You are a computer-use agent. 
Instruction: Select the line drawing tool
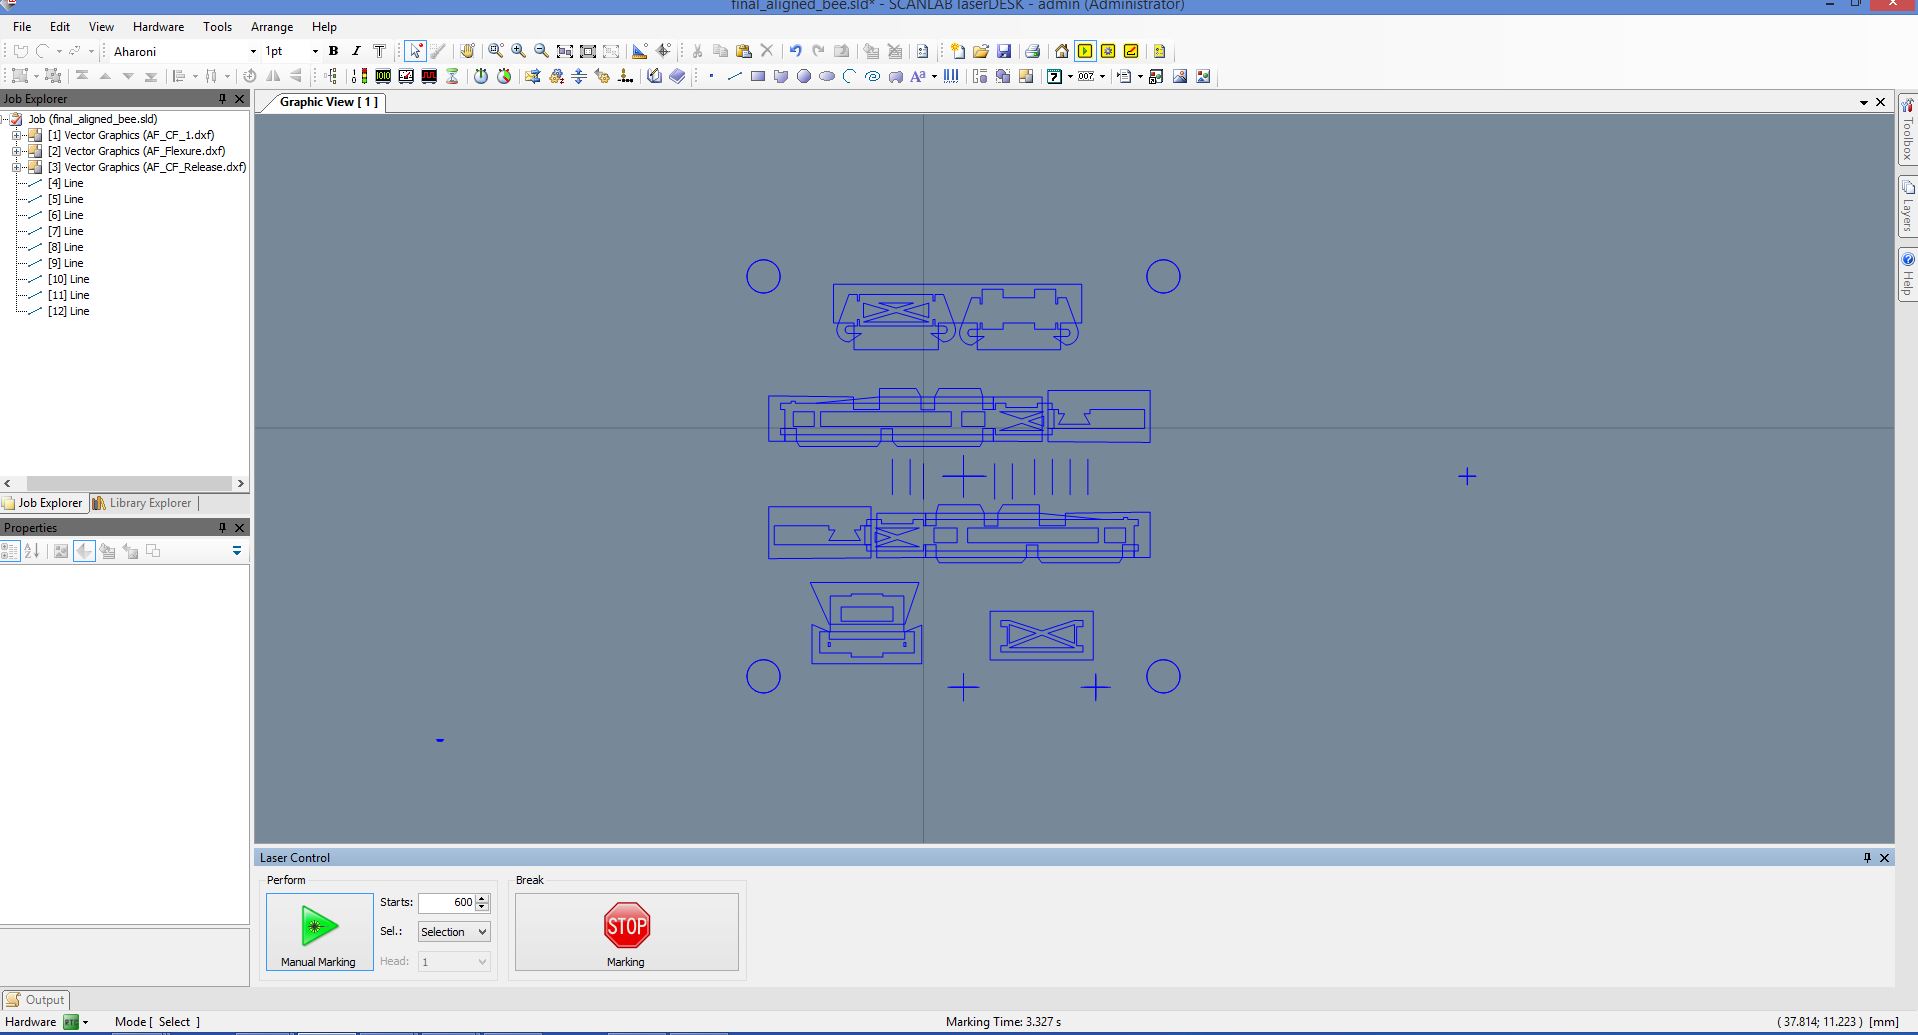pyautogui.click(x=734, y=76)
